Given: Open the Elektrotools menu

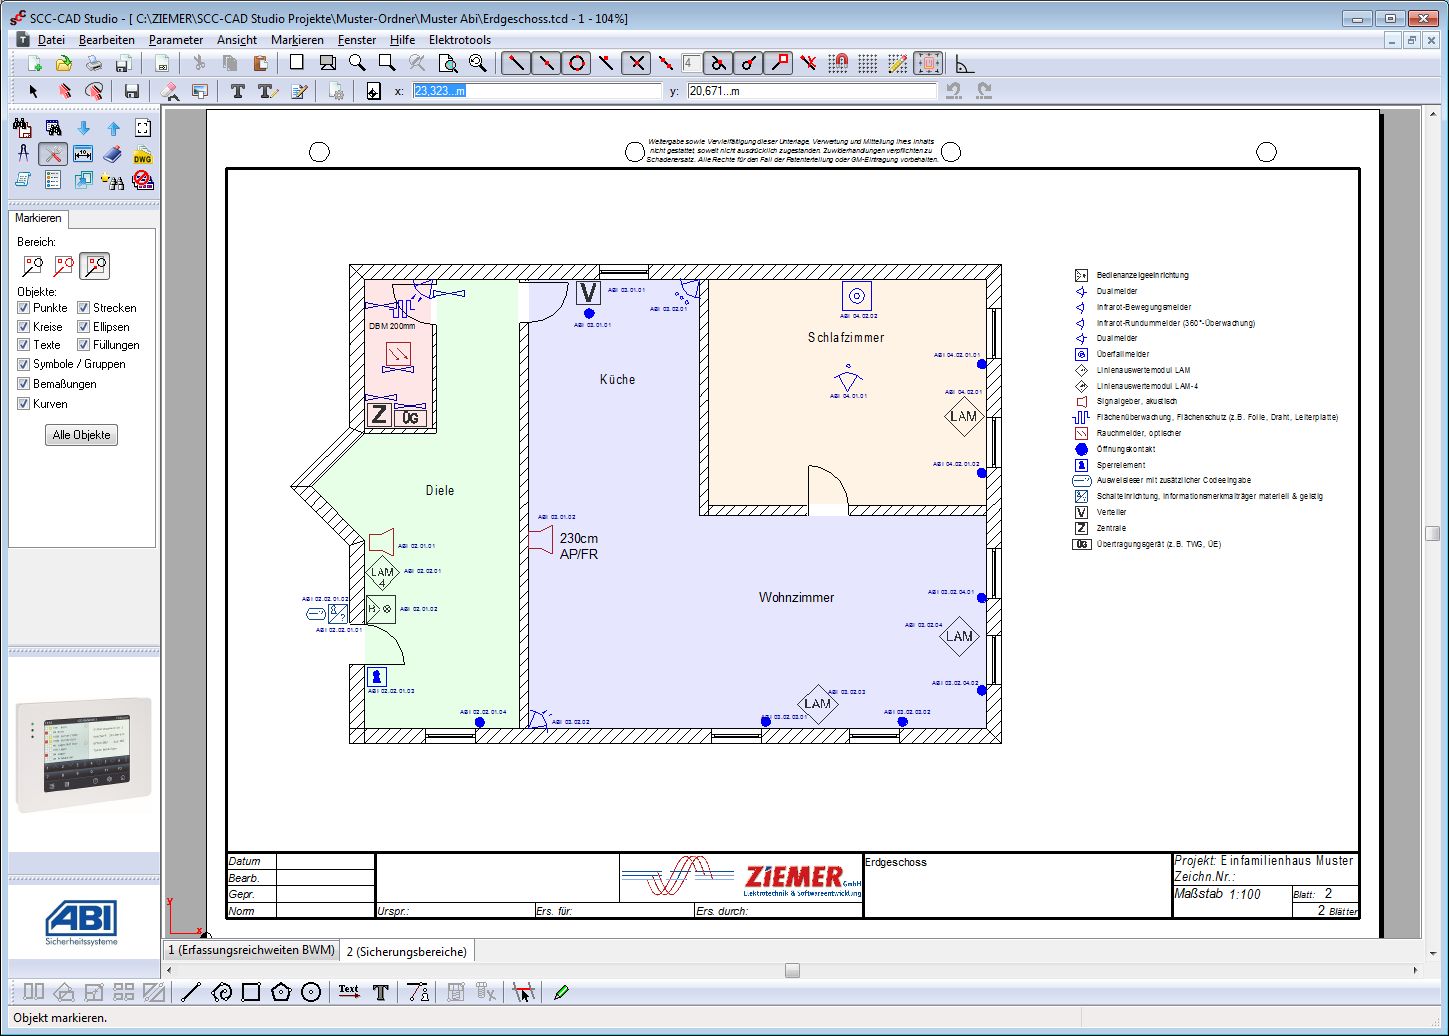Looking at the screenshot, I should 460,40.
